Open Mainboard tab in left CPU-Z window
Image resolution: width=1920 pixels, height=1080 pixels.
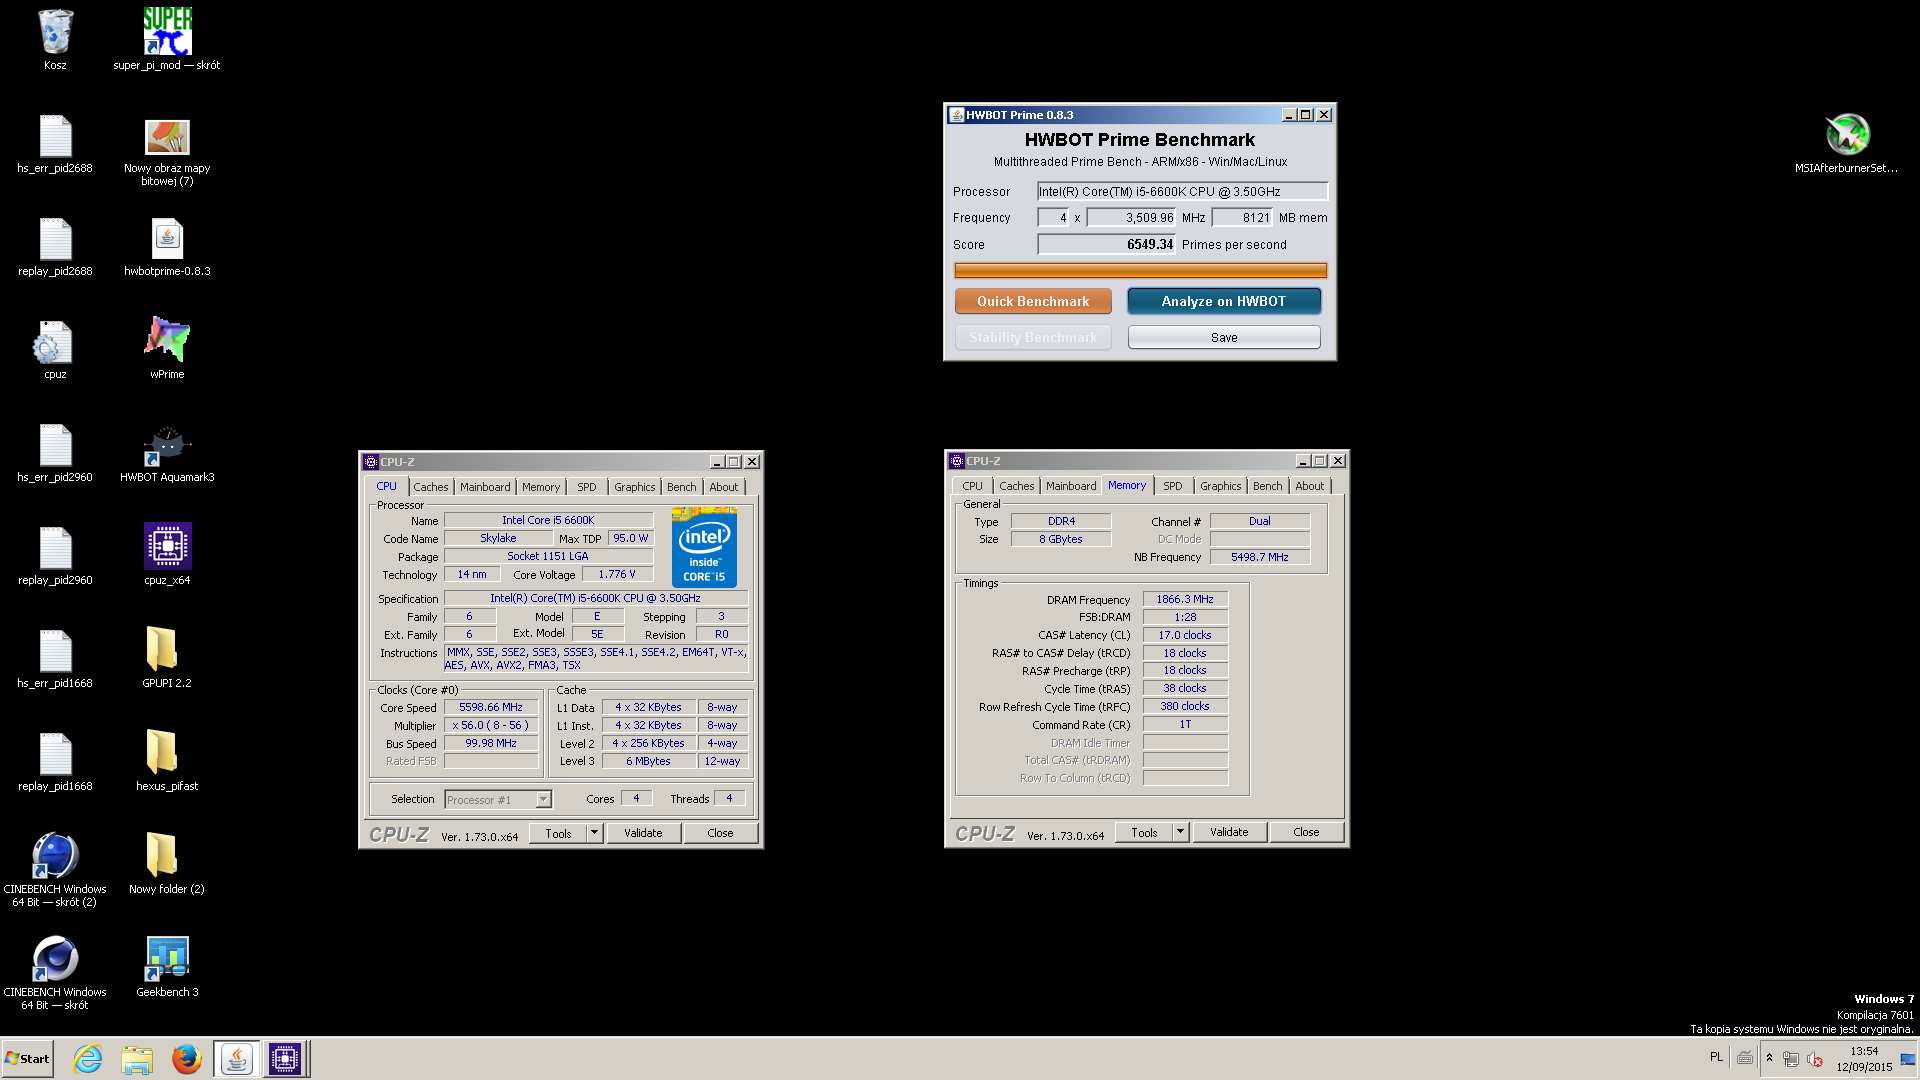[485, 487]
